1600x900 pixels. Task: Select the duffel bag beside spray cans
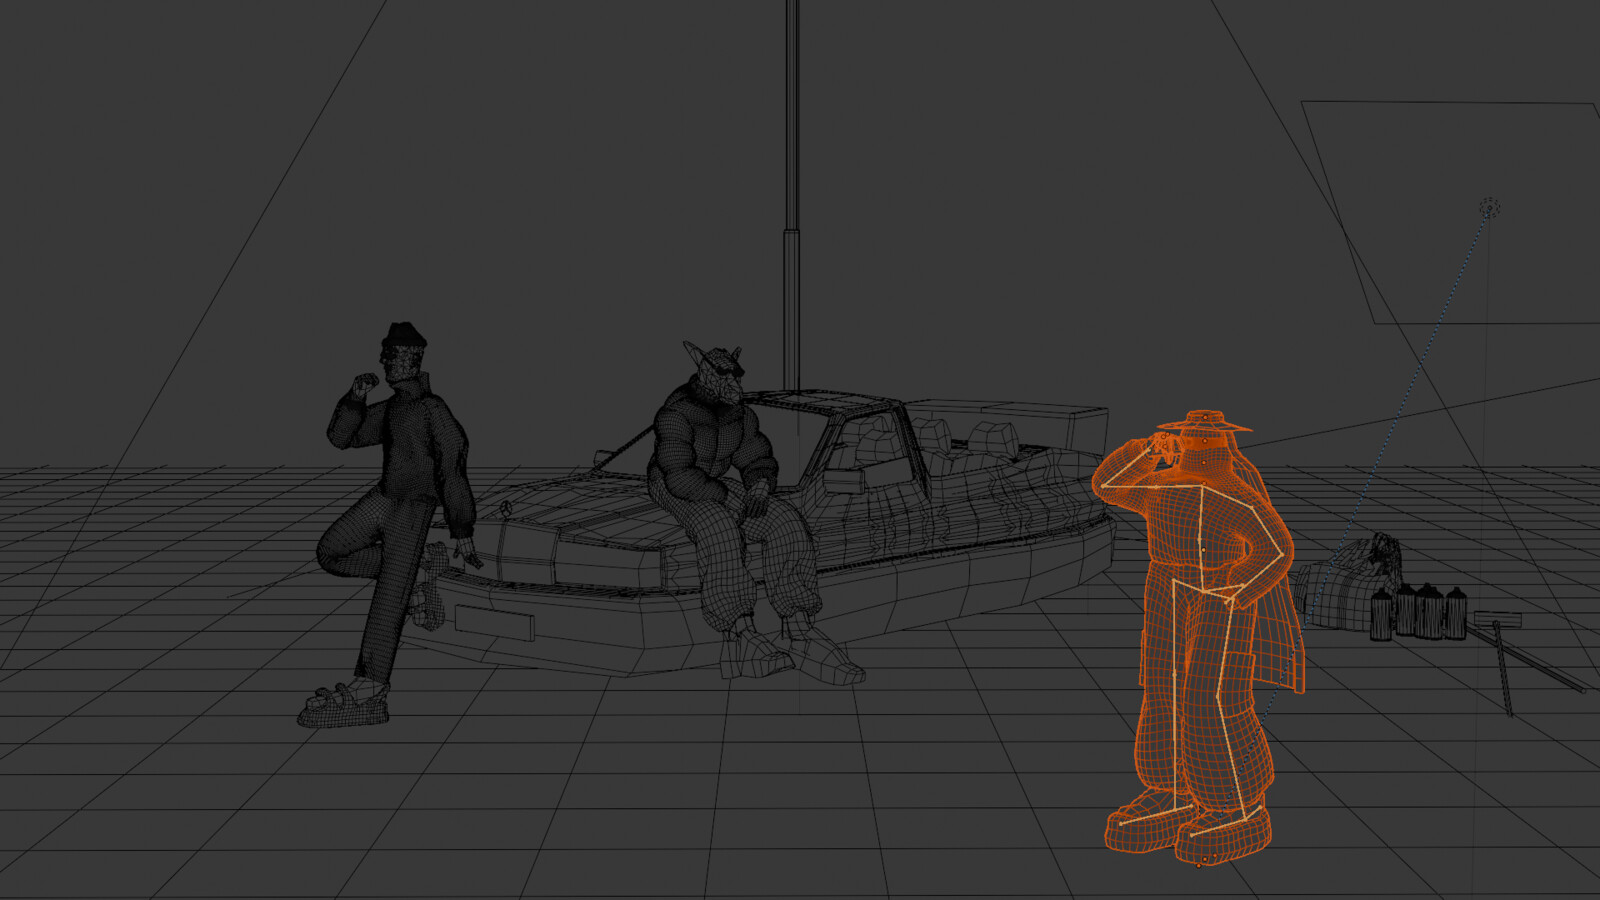1345,585
